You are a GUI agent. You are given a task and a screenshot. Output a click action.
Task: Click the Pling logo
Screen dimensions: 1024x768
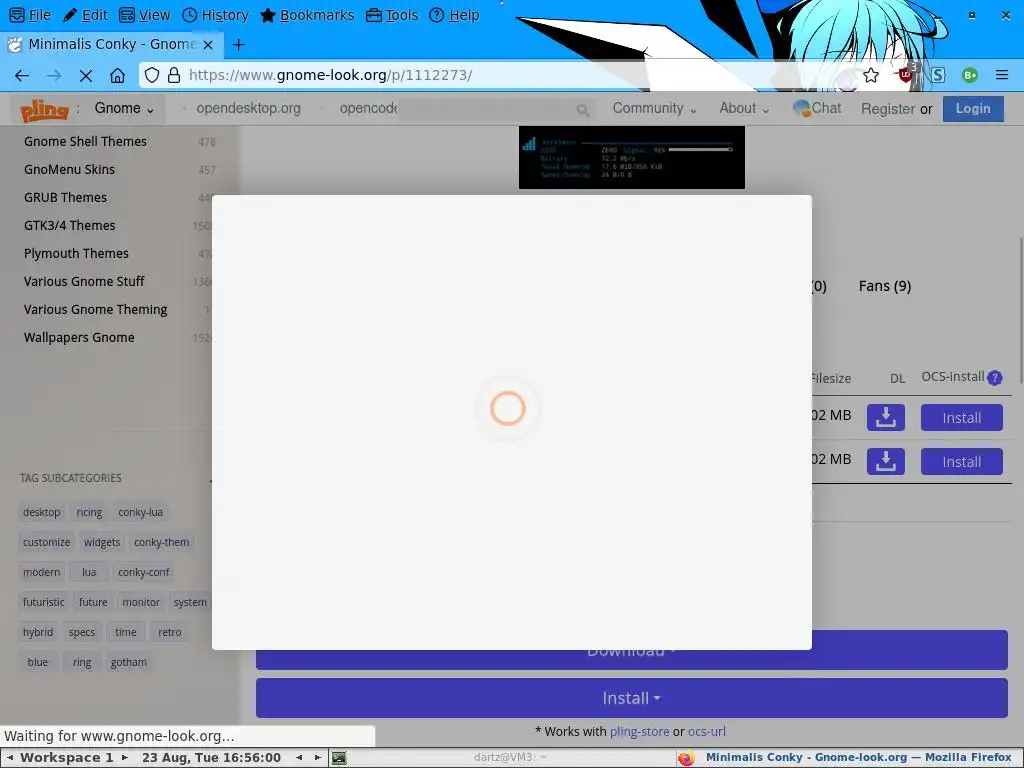pos(44,110)
